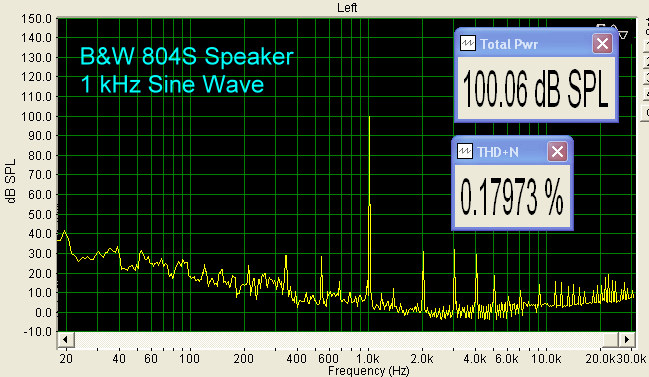Image resolution: width=649 pixels, height=377 pixels.
Task: Click the 10.0k frequency axis label
Action: (x=546, y=358)
